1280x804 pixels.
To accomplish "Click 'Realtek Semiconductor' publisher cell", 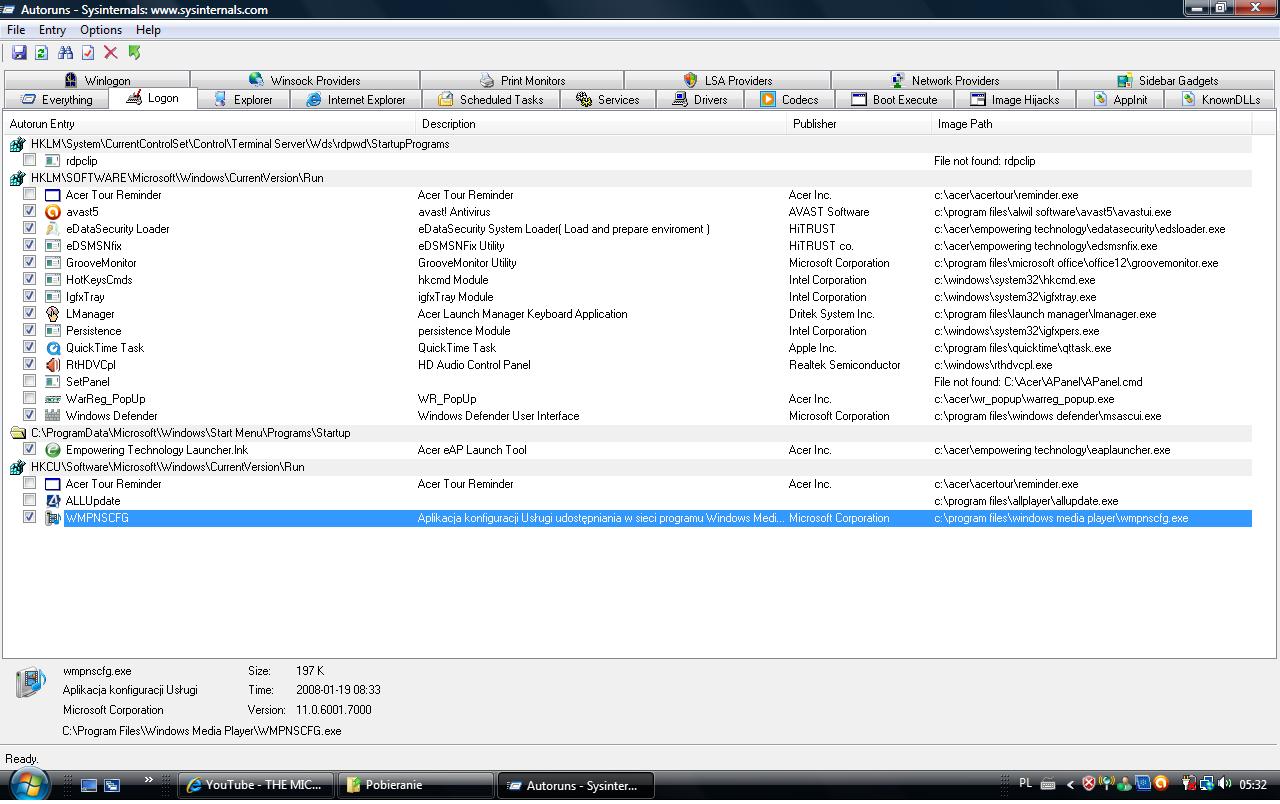I will [844, 365].
